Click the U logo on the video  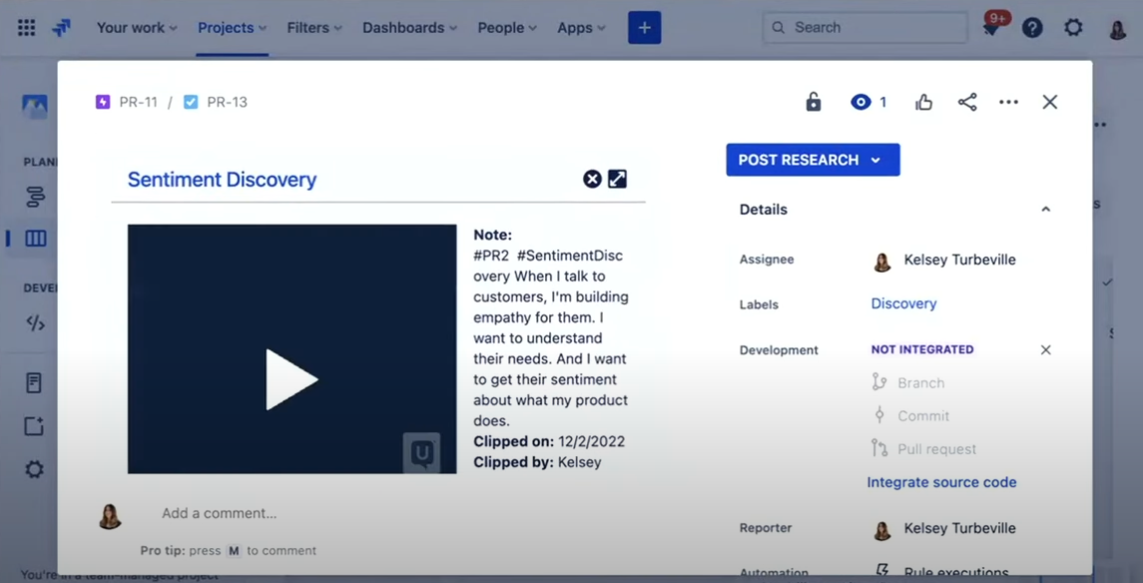click(422, 453)
